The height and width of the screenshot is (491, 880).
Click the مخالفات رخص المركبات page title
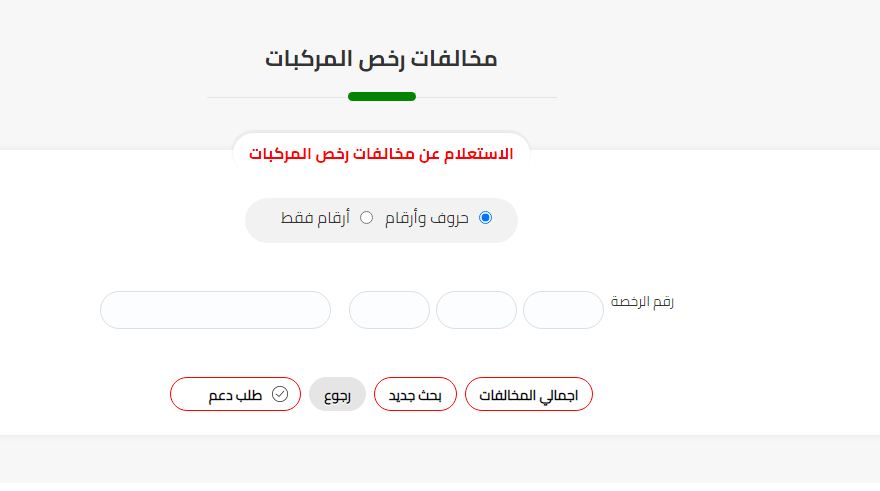381,59
